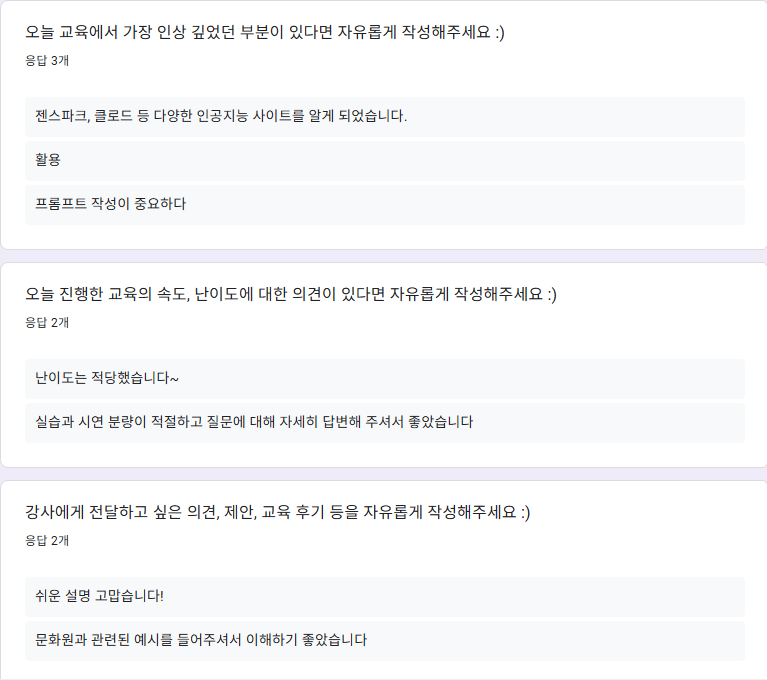Click the ':)' smiley ending the 인상 깊었던 question
The image size is (767, 680).
[497, 33]
